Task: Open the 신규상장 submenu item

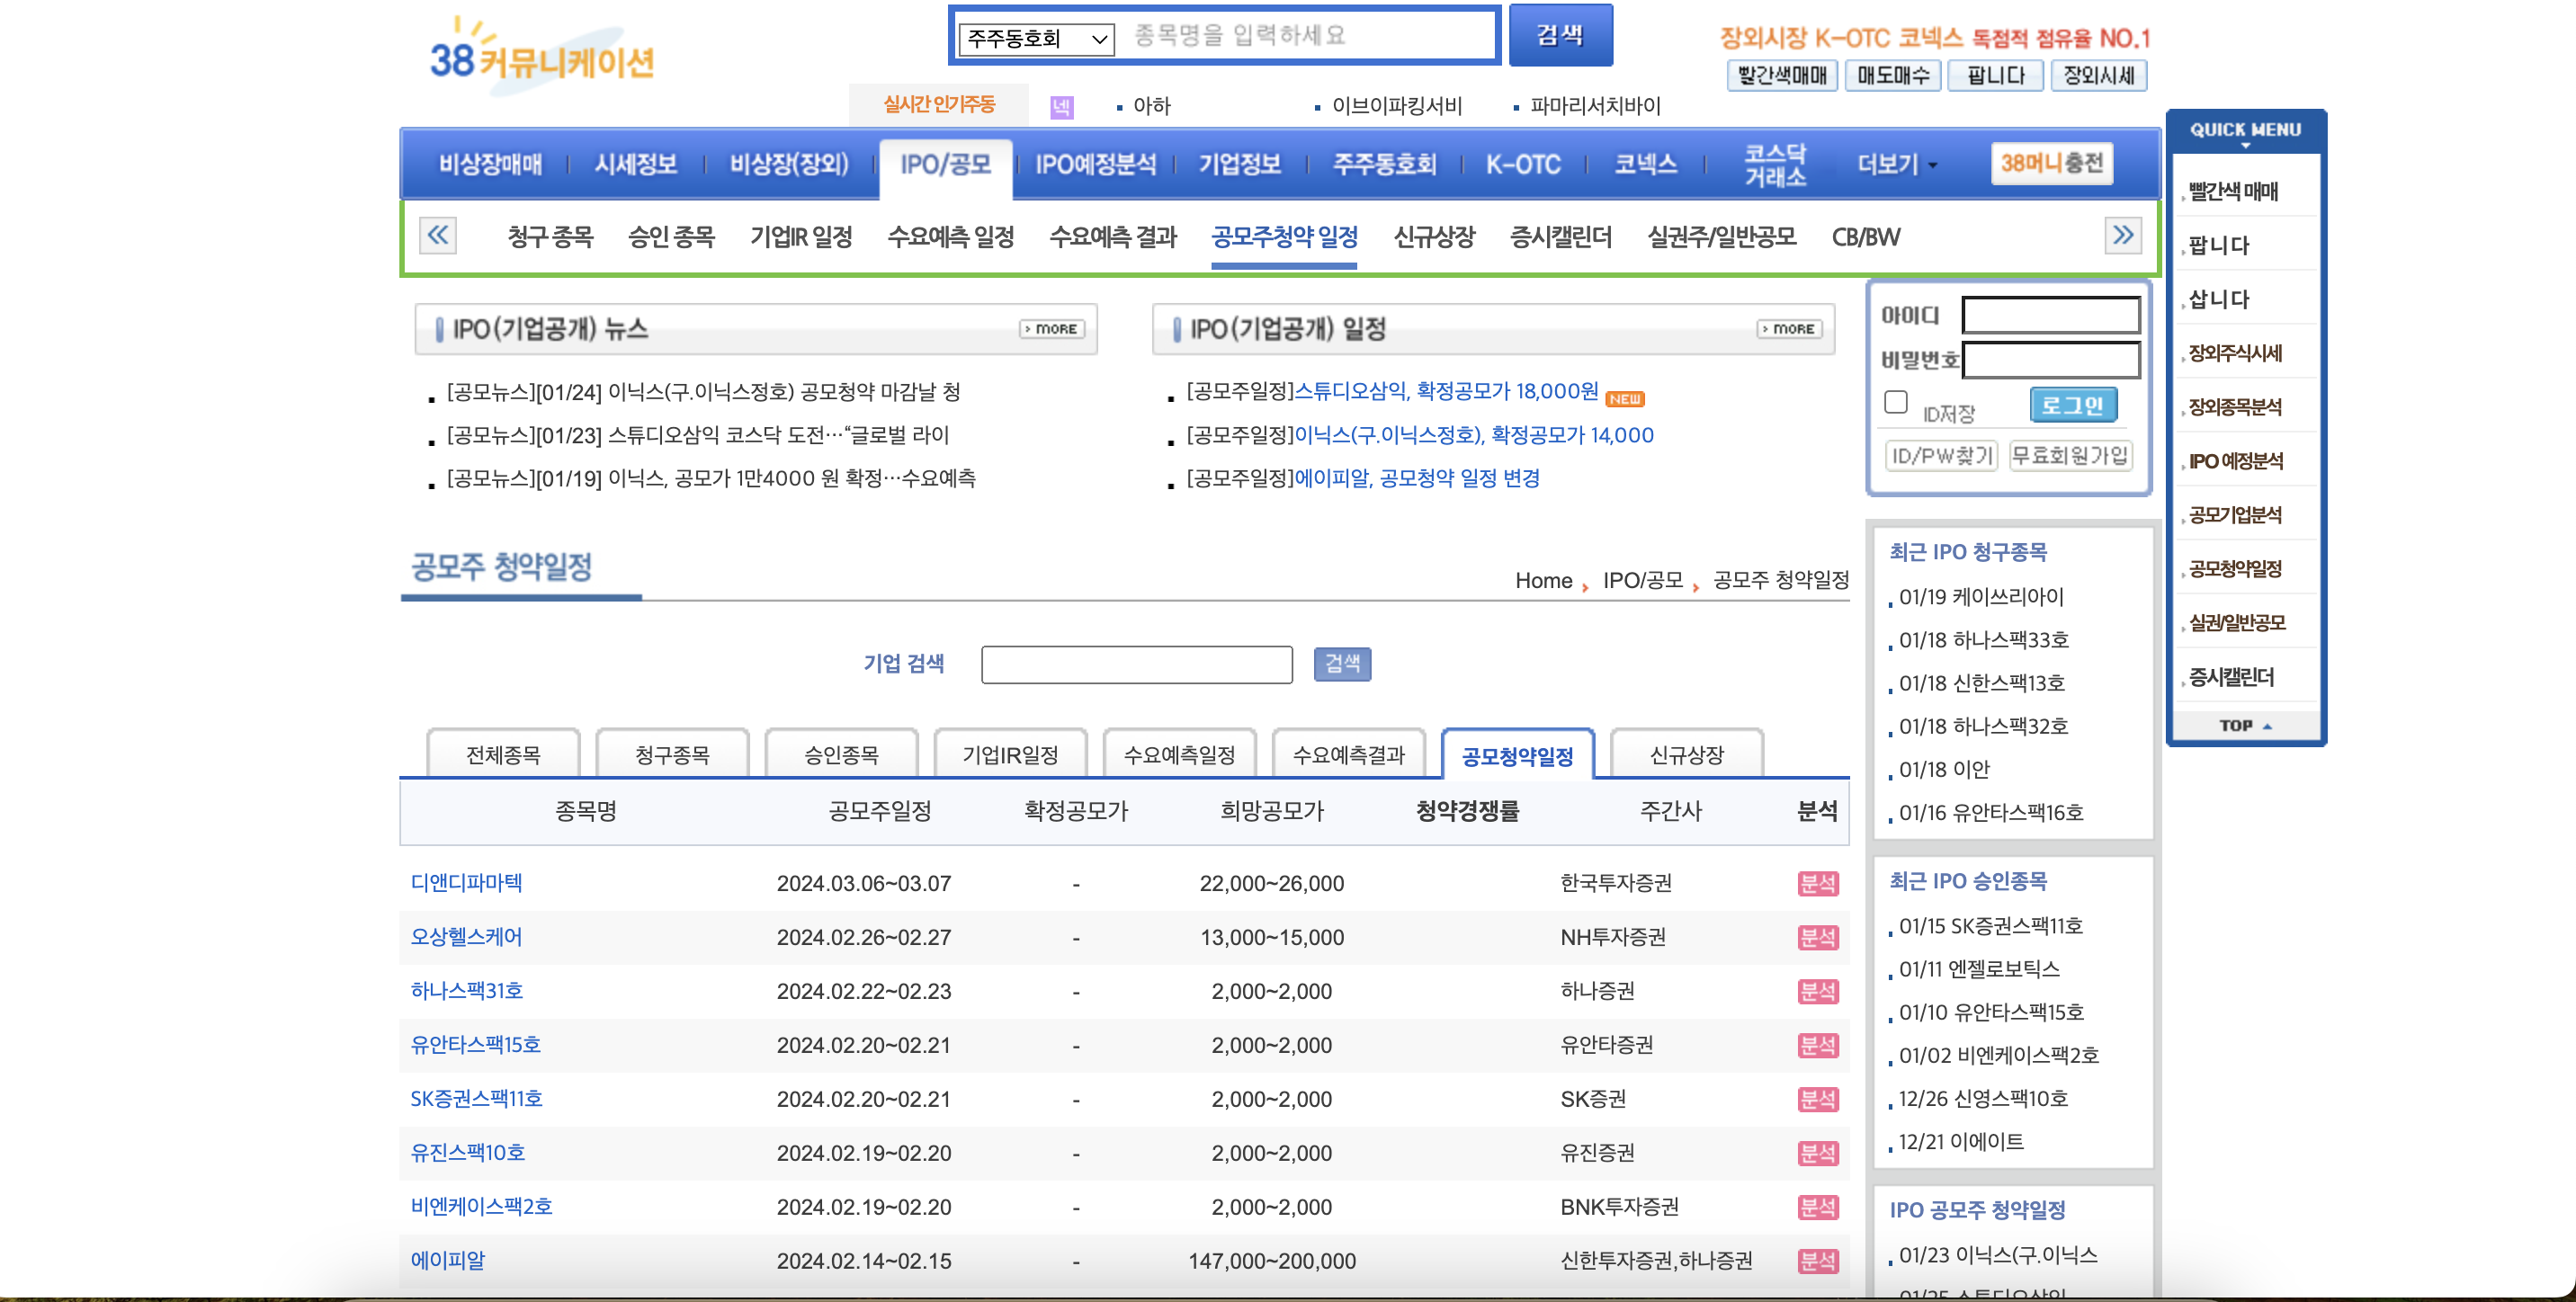Action: 1433,237
